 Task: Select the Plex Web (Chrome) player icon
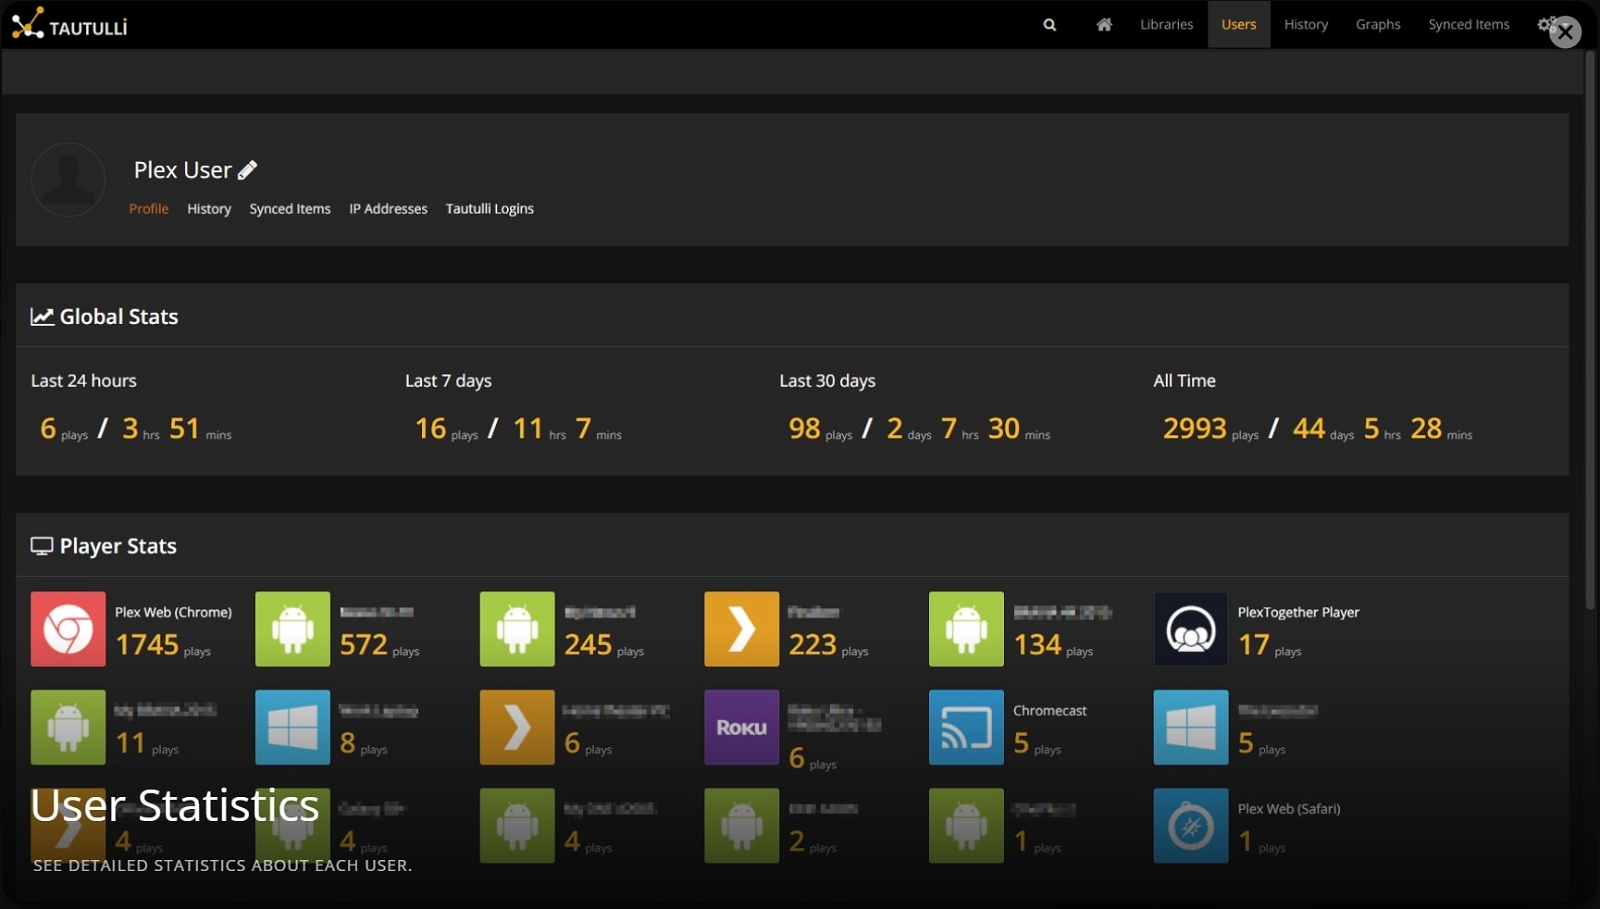[x=68, y=629]
